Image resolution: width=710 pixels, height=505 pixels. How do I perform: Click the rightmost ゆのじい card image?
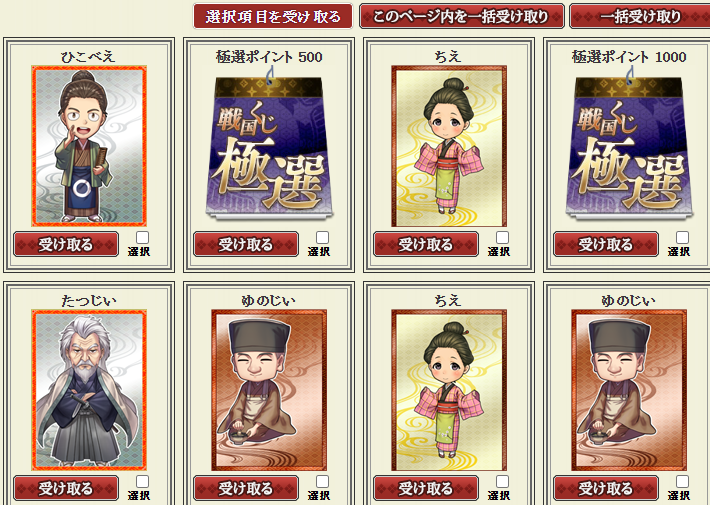pyautogui.click(x=629, y=390)
